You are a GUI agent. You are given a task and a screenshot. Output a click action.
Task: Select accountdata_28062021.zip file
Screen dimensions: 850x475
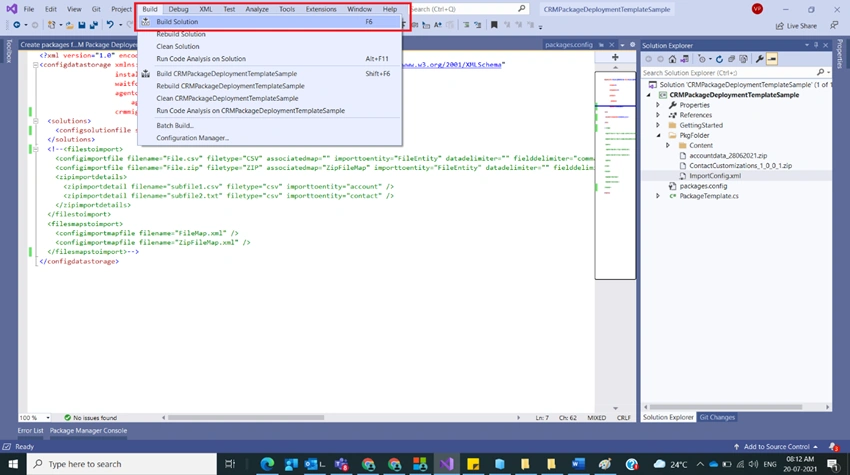(x=728, y=156)
